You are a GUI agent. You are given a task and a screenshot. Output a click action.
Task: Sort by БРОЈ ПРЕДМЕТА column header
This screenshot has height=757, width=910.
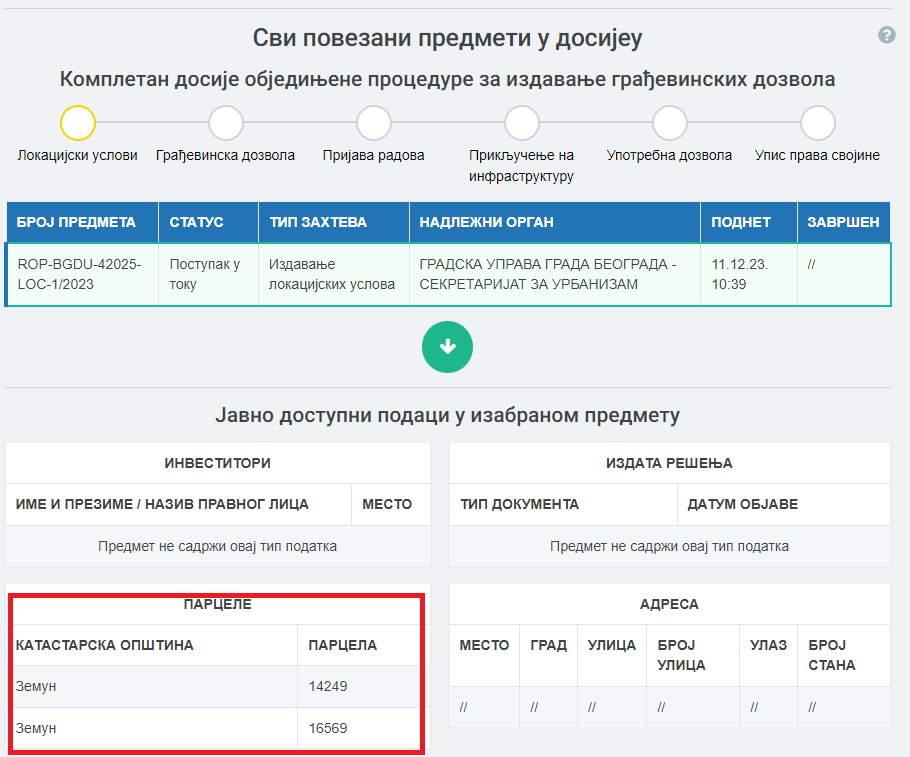coord(76,222)
